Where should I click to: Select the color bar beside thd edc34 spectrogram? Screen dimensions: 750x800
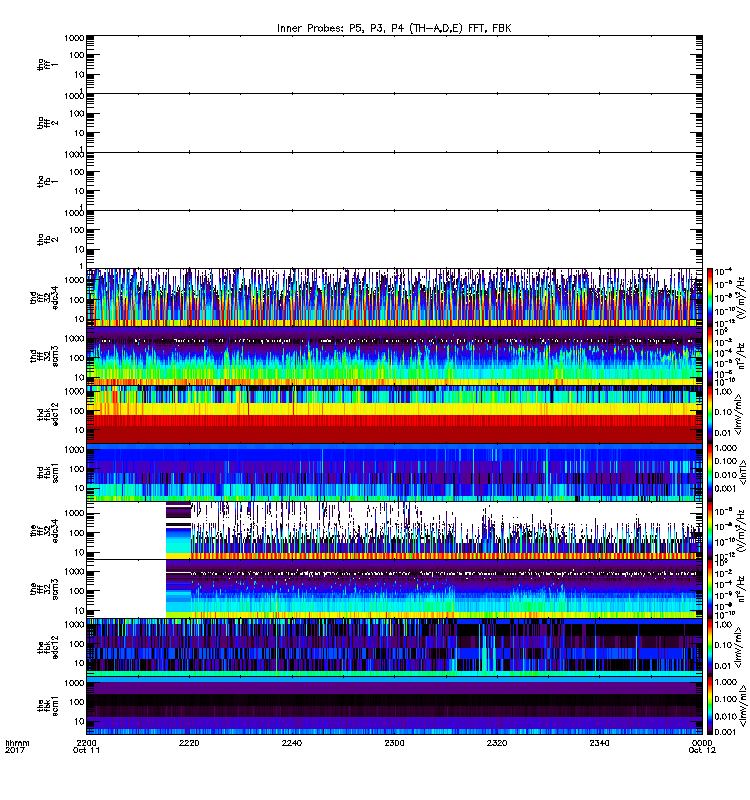click(710, 298)
